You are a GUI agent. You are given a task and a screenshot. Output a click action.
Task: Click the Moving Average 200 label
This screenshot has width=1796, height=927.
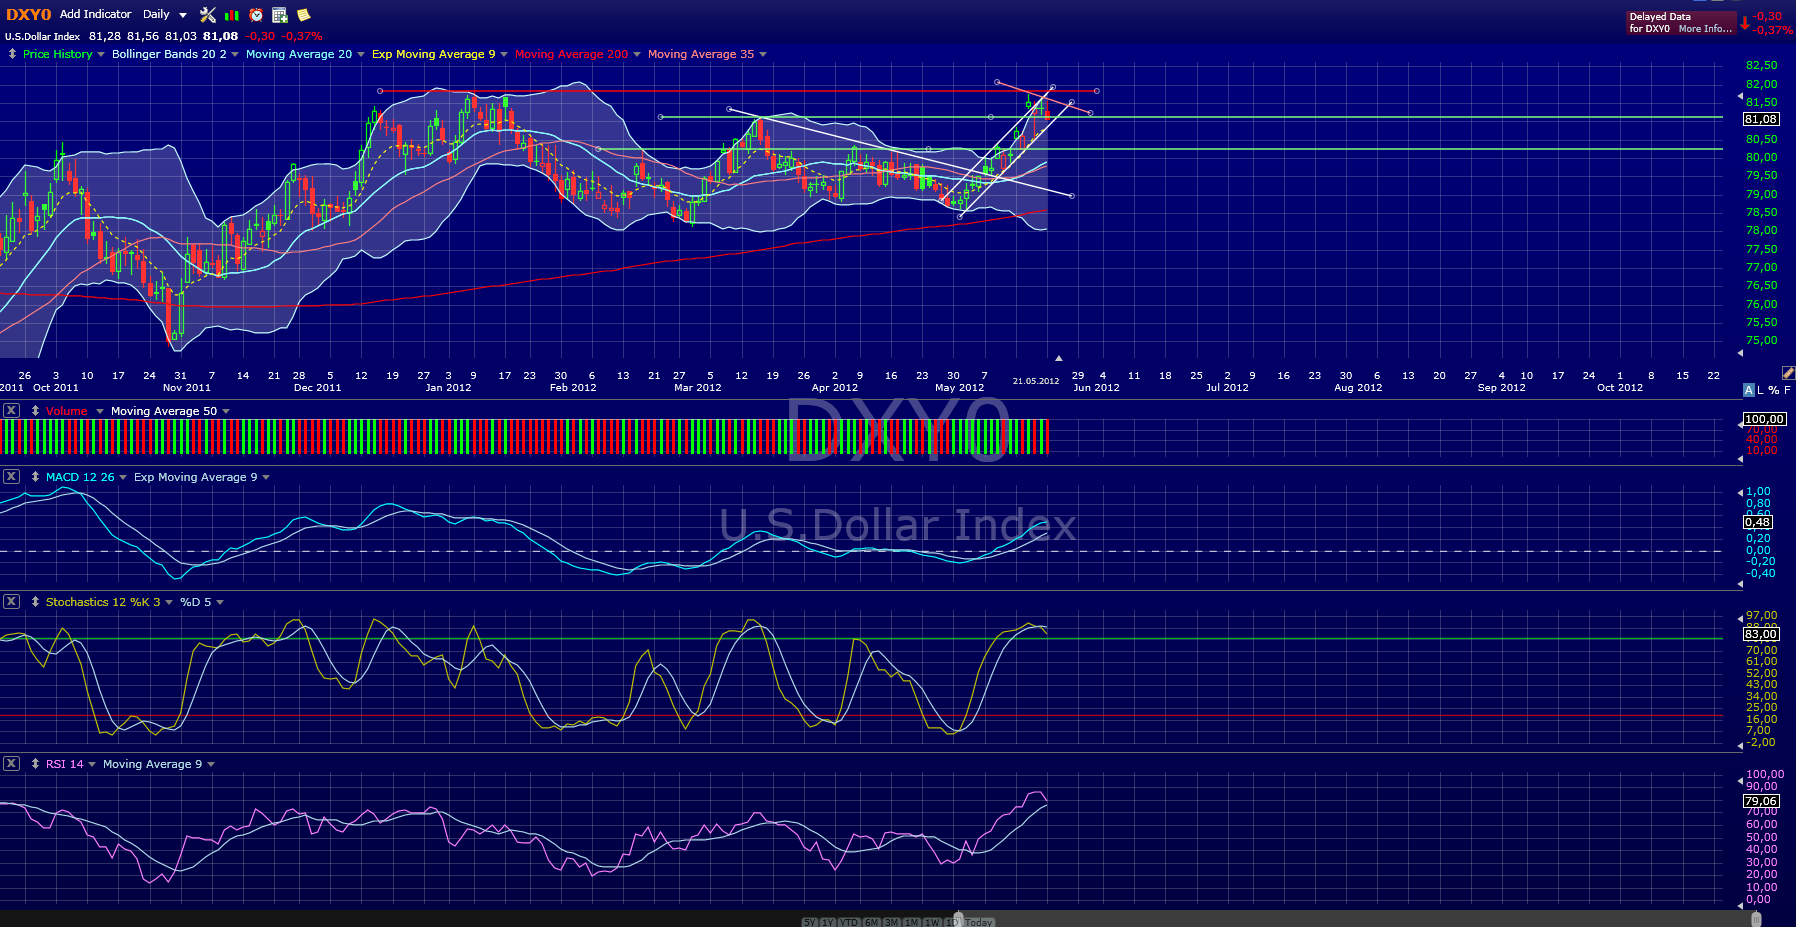(x=571, y=54)
